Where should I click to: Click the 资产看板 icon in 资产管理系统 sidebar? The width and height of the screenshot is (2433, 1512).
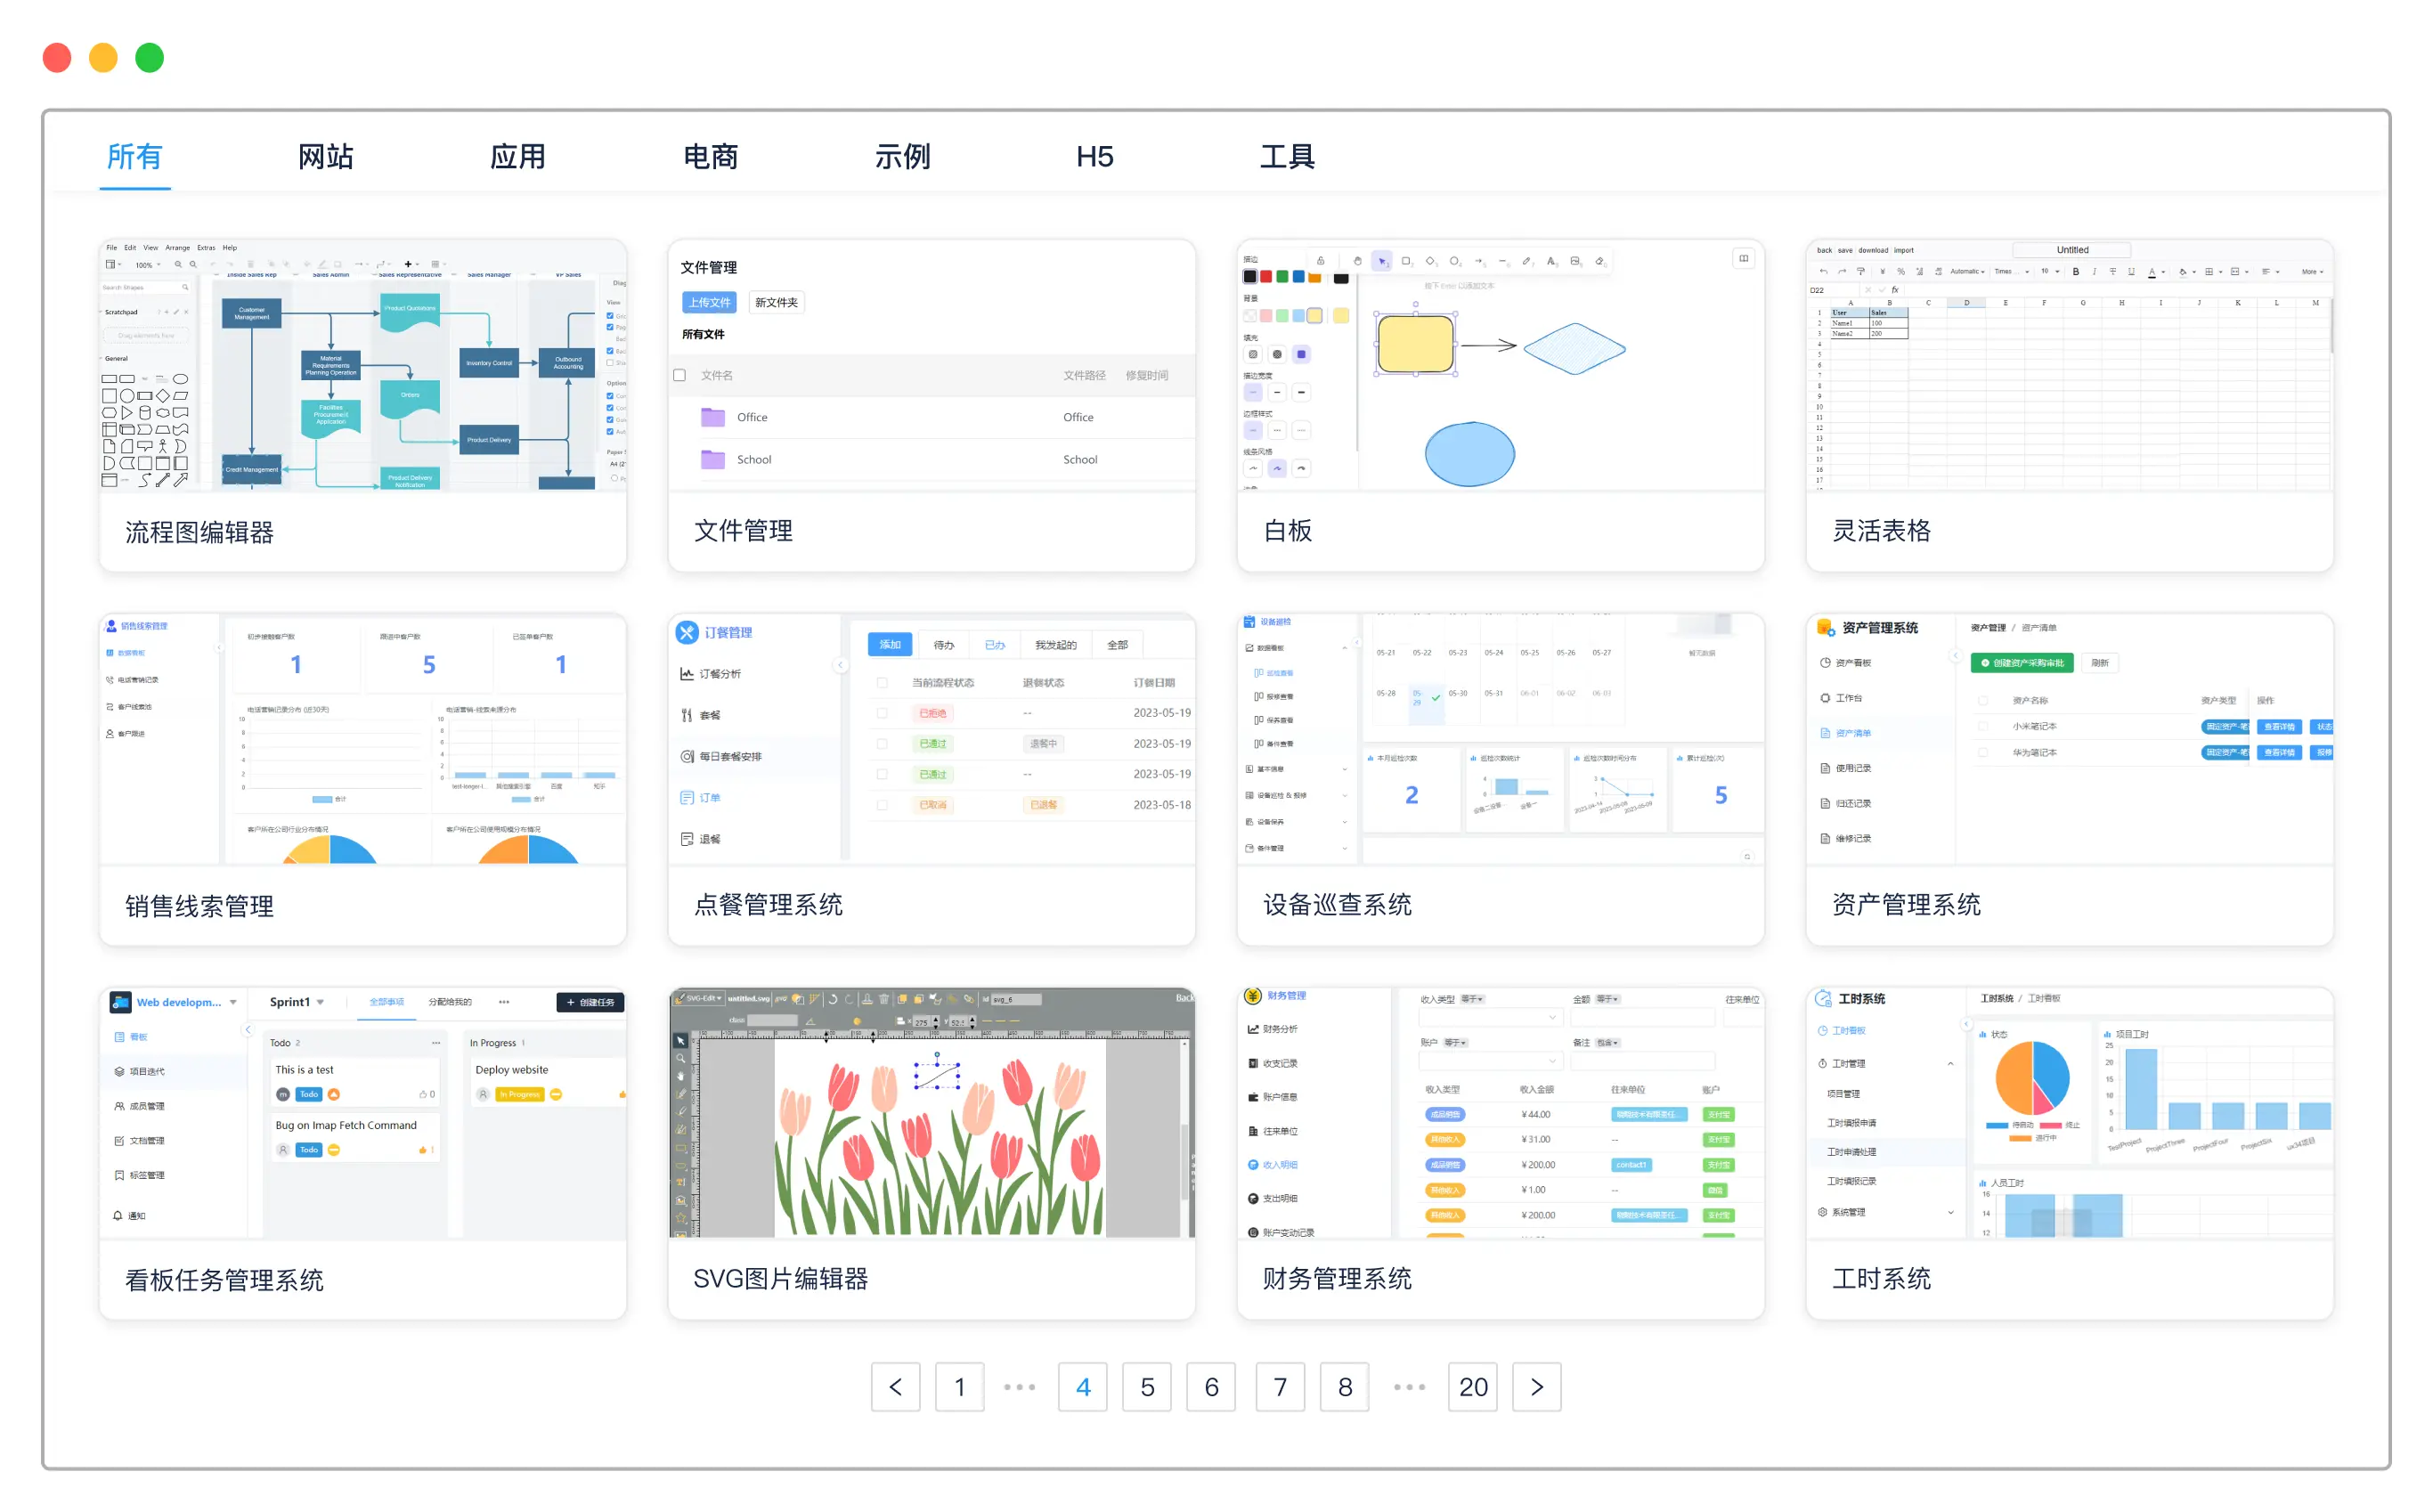coord(1825,662)
